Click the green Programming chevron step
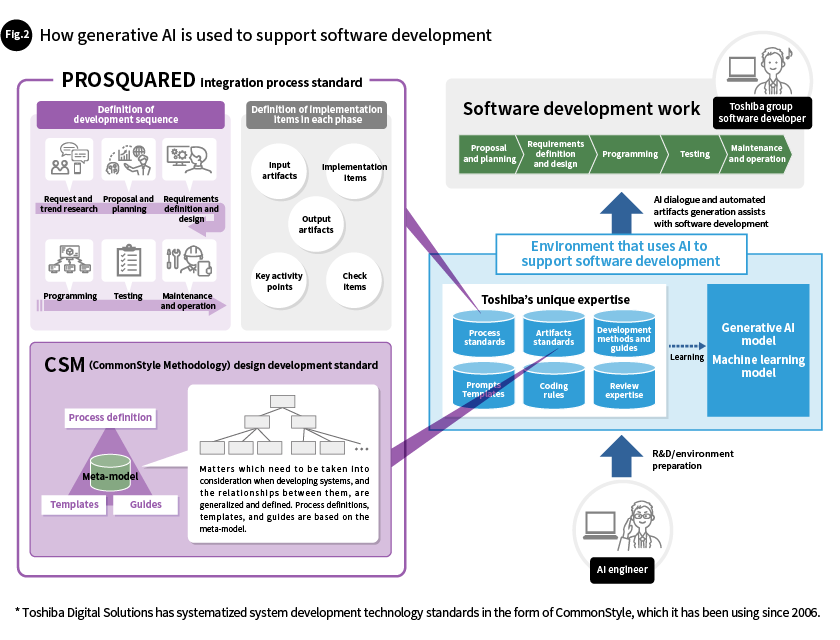The width and height of the screenshot is (840, 640). (629, 154)
